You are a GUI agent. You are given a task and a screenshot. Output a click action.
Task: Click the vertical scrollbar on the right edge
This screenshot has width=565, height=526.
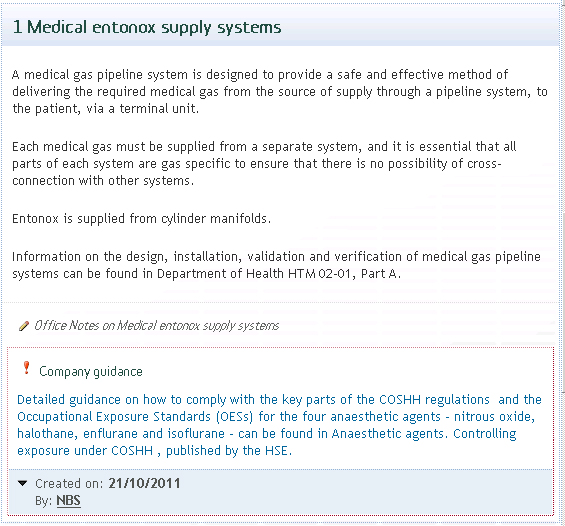point(563,303)
